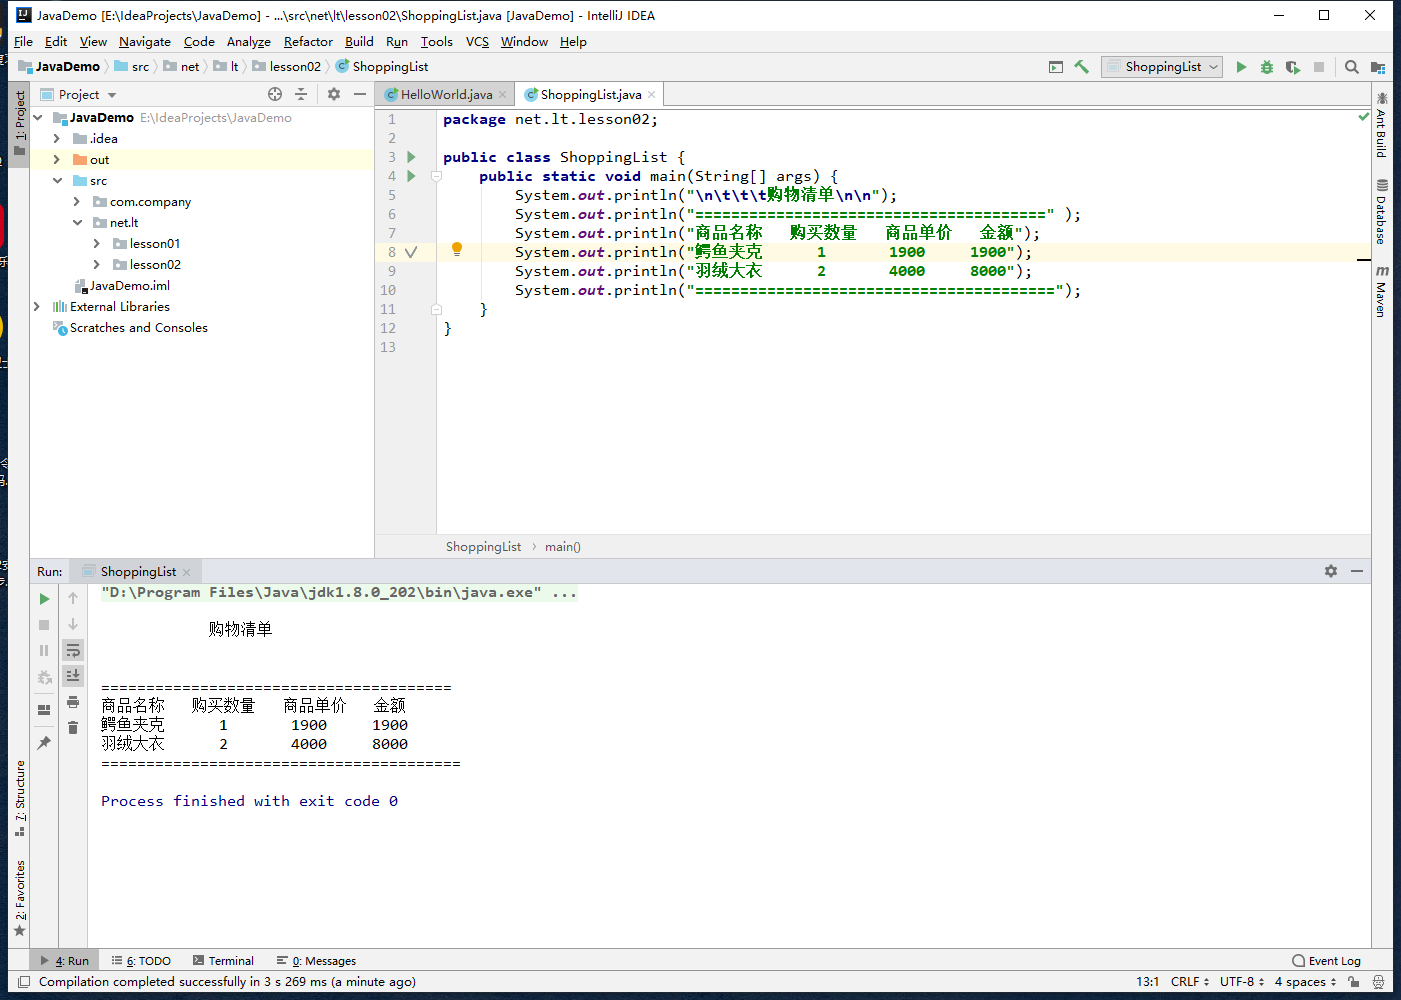Open Project Structure dialog icon
The image size is (1401, 1000).
(1378, 67)
